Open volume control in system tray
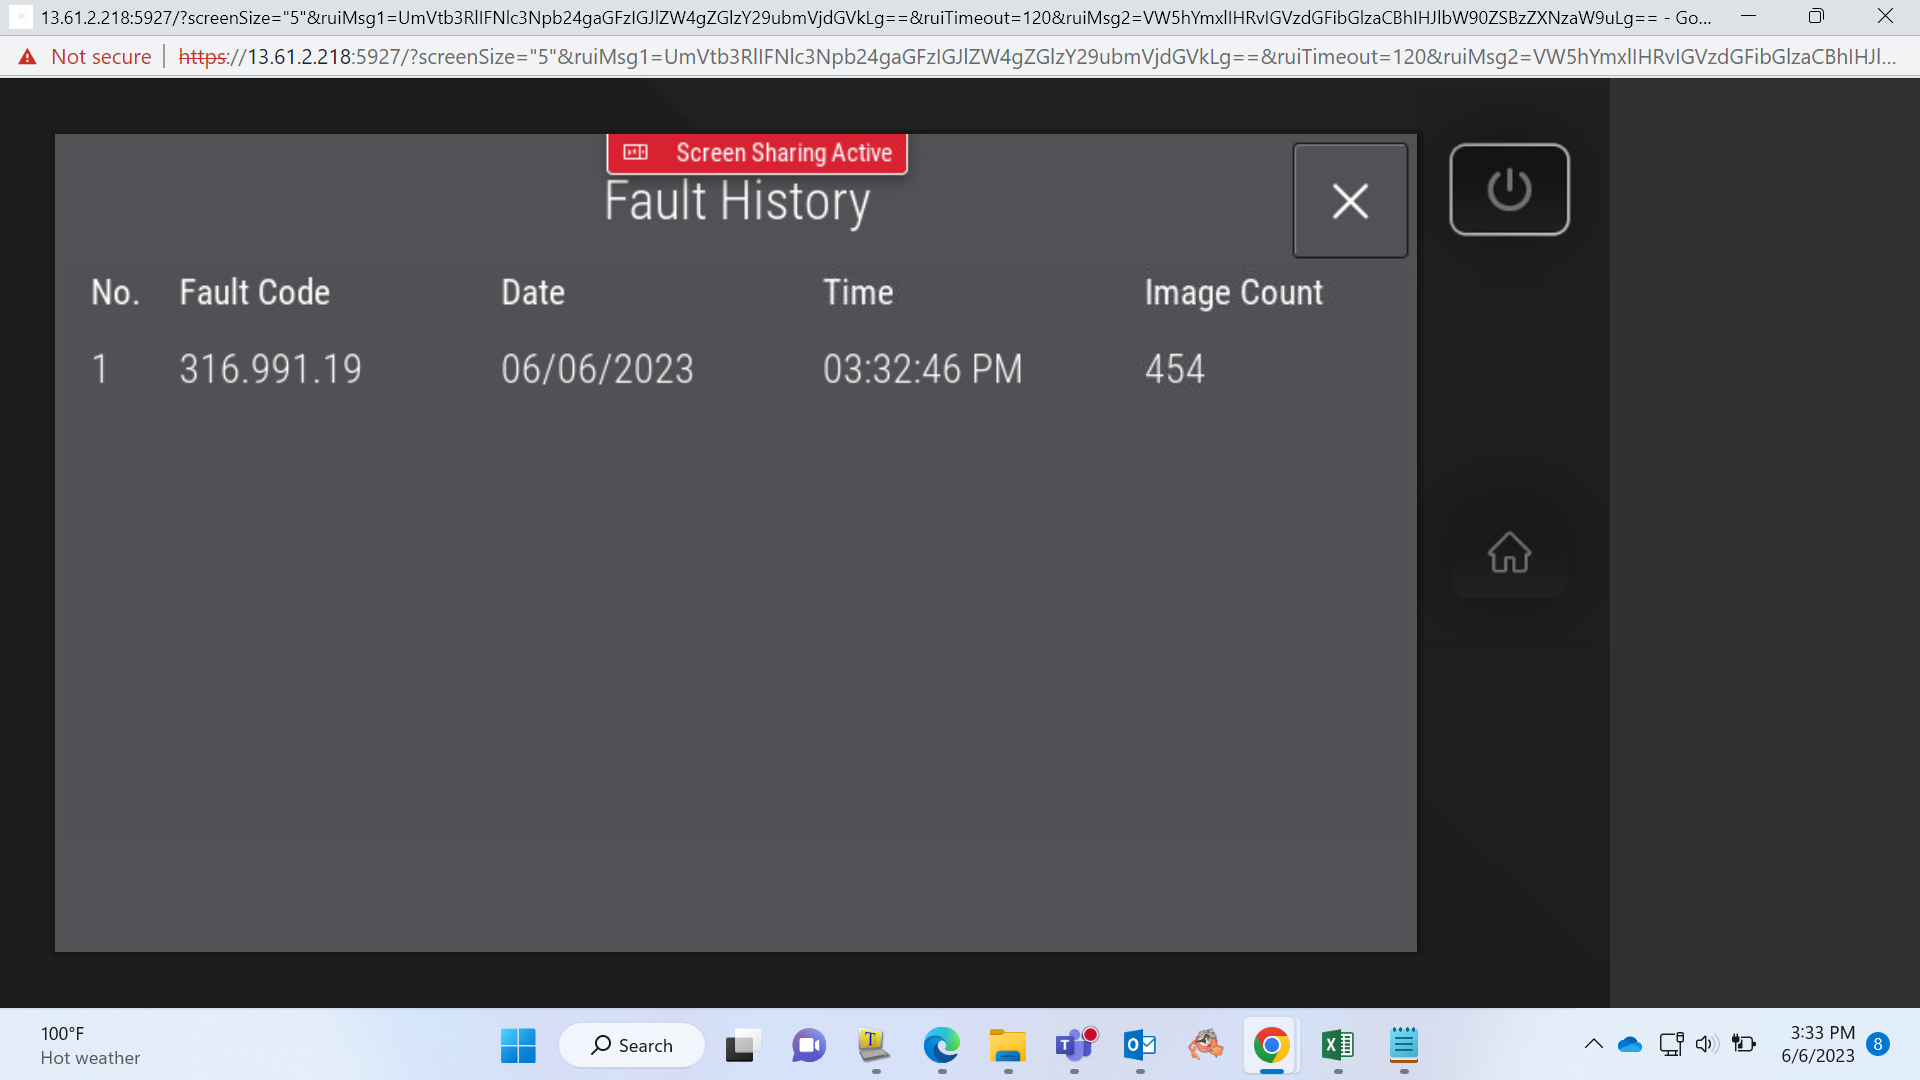The image size is (1920, 1080). 1706,1044
